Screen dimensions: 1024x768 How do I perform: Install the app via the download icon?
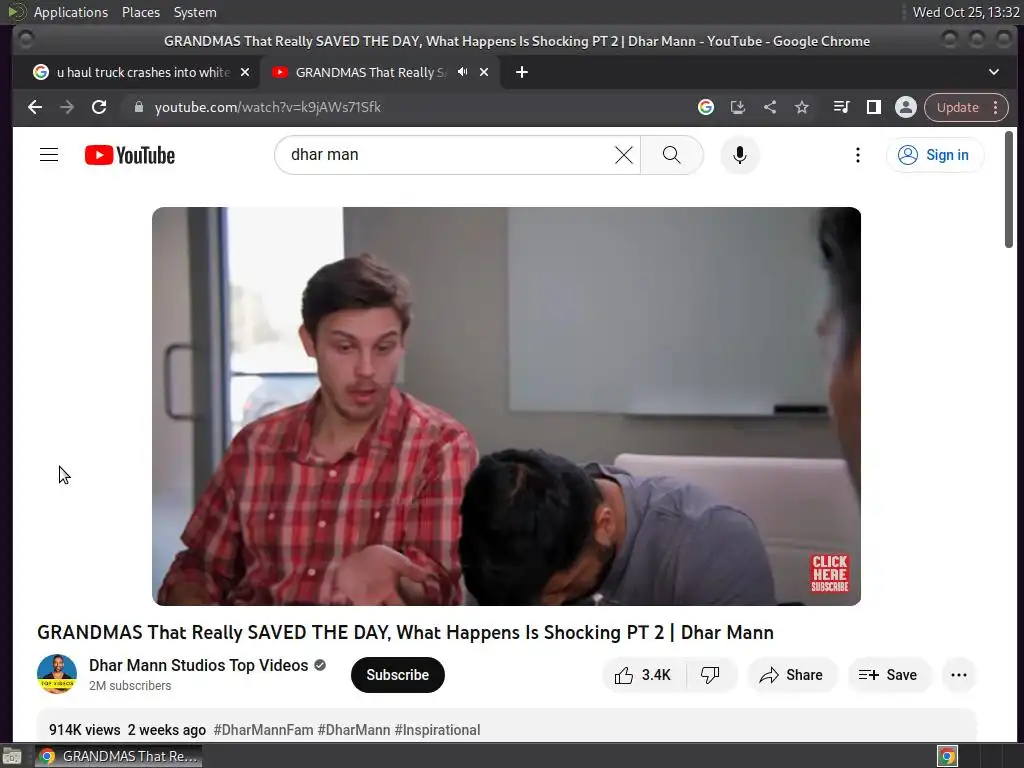(738, 107)
